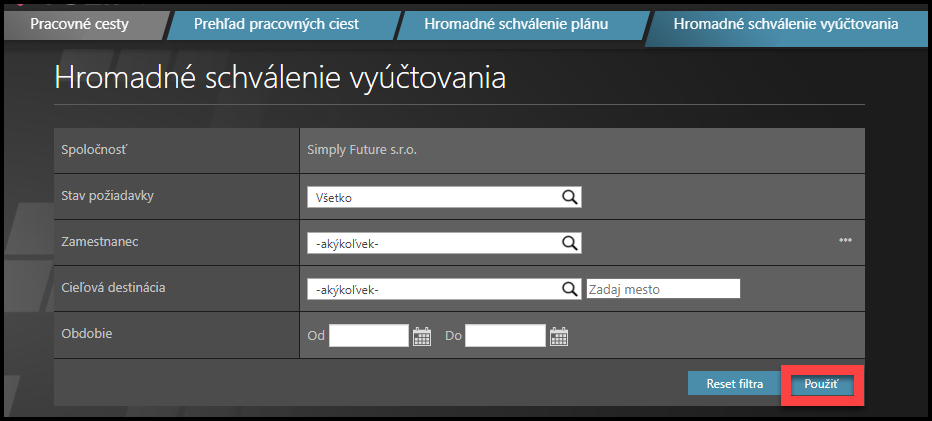Open the Cieľová destinácia -akýkoľvek- dropdown
The height and width of the screenshot is (421, 932).
click(433, 289)
